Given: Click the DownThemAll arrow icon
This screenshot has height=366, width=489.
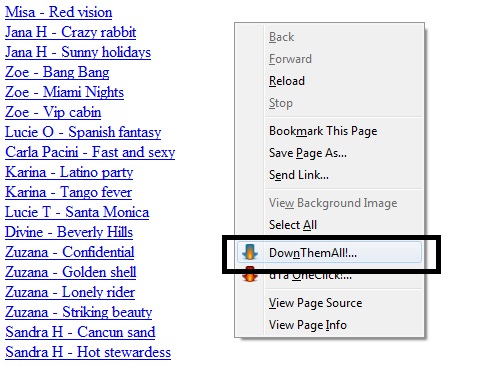Looking at the screenshot, I should (x=250, y=252).
